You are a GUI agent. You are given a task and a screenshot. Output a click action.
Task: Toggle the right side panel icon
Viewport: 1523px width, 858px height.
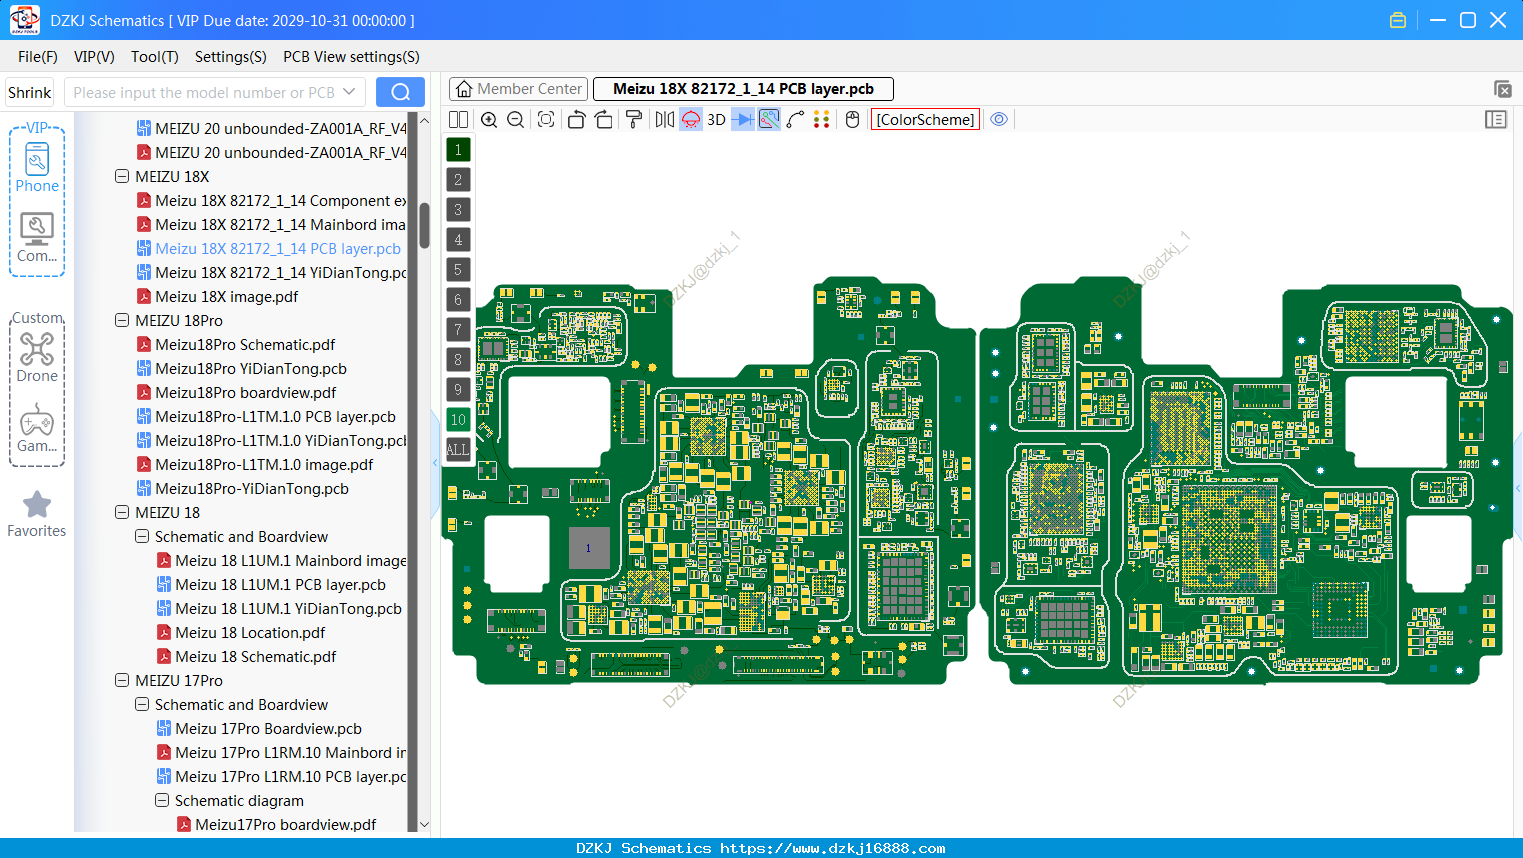point(1496,120)
